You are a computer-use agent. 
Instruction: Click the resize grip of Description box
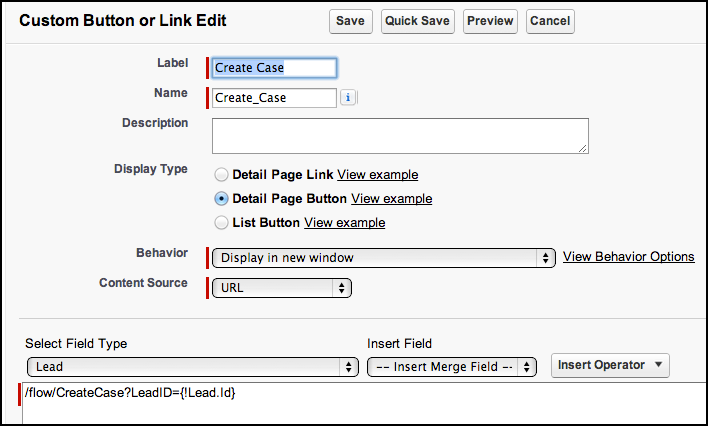[582, 148]
